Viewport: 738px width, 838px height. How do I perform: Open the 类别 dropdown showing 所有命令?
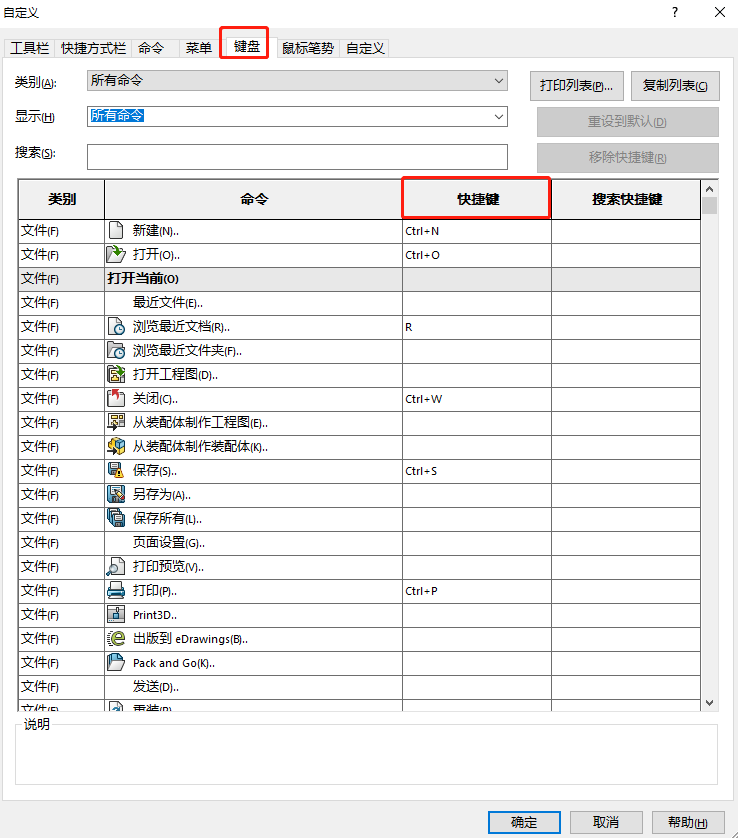click(297, 81)
